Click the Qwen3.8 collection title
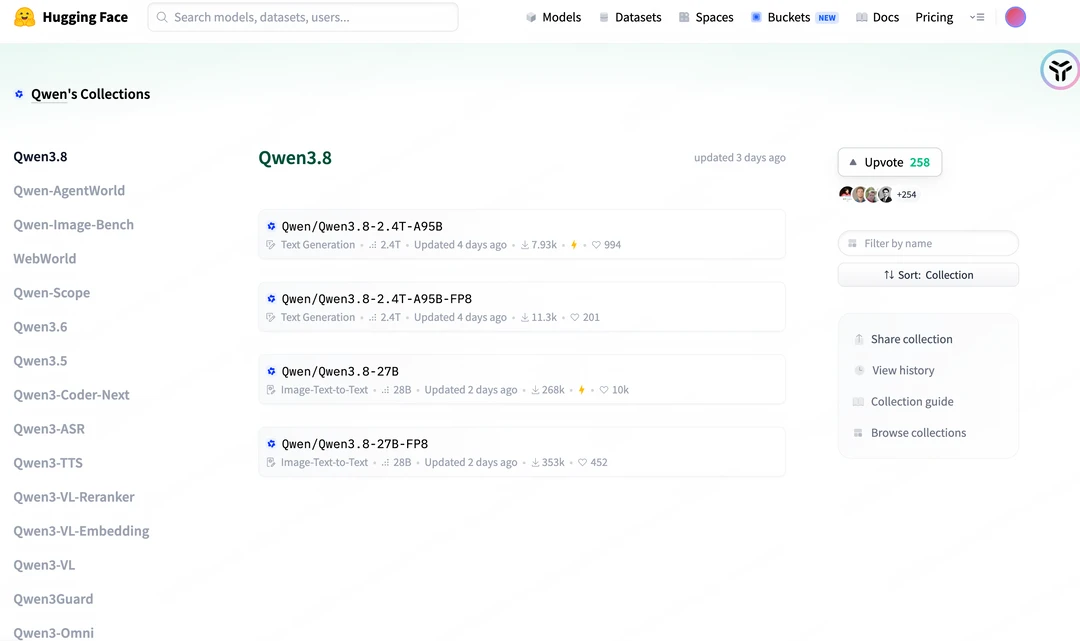 (295, 158)
